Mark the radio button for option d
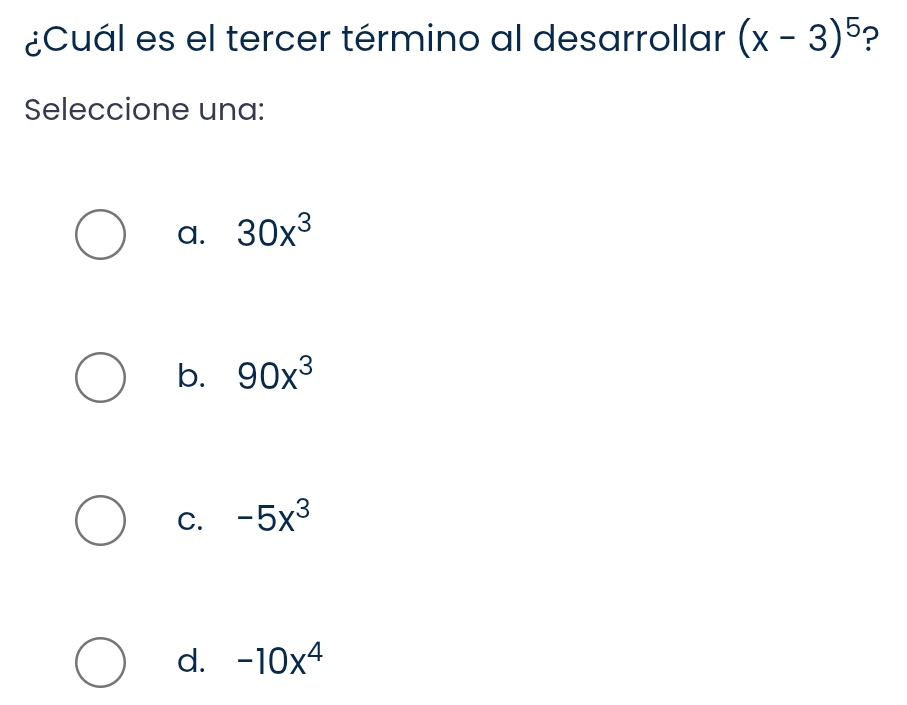Screen dimensions: 907x705 (x=101, y=662)
